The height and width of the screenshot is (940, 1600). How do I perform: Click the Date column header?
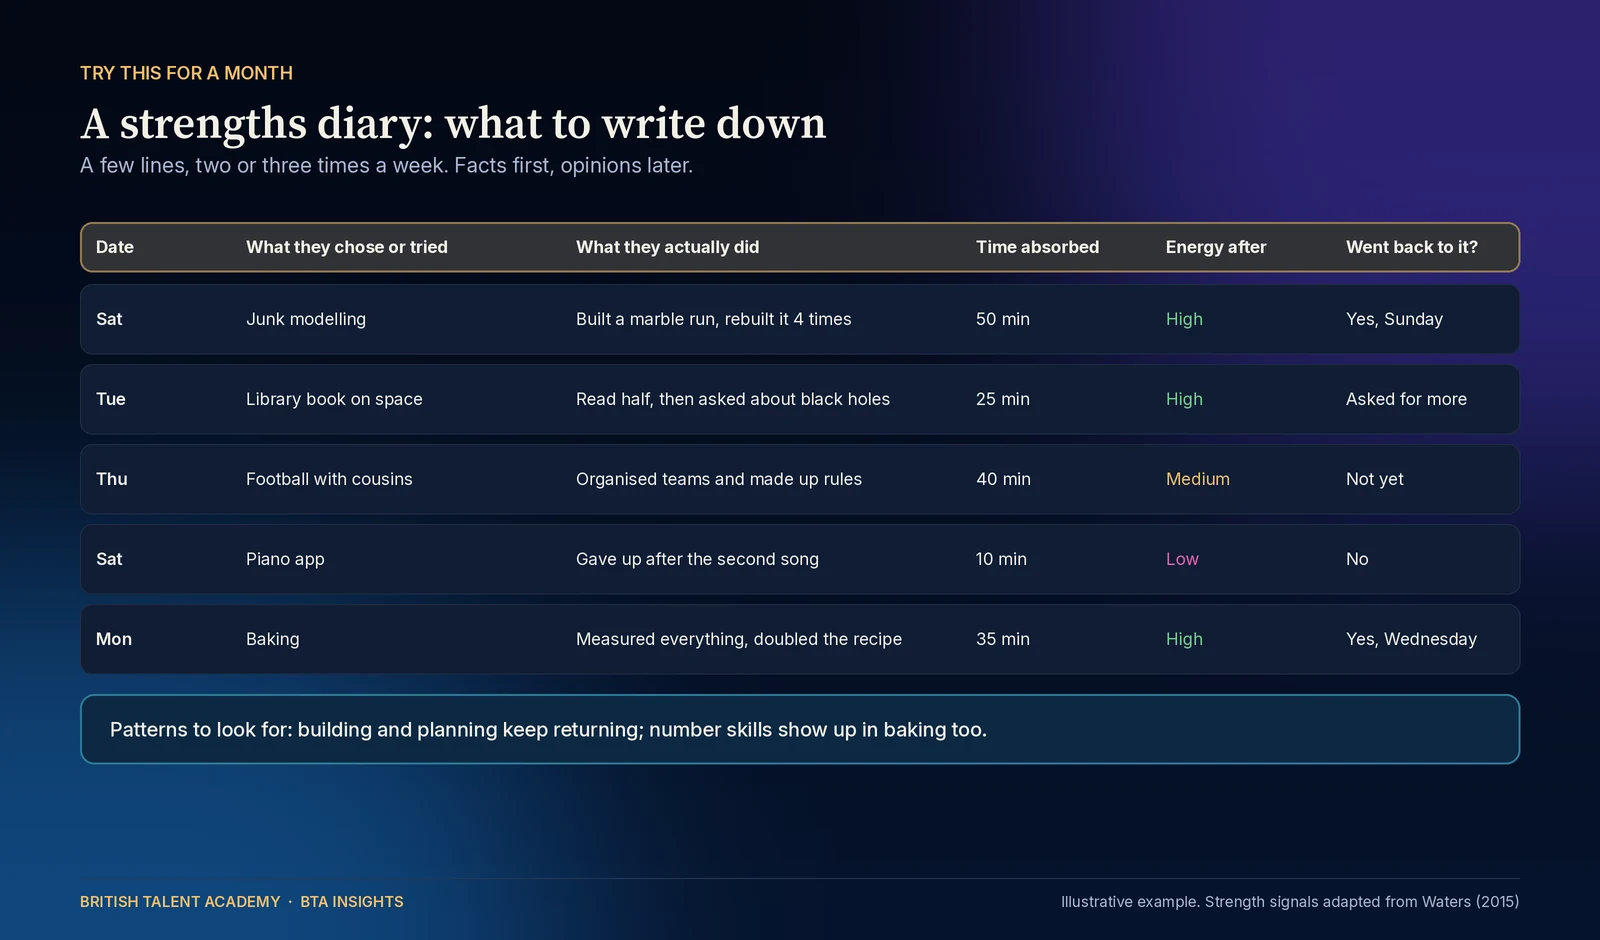(x=114, y=247)
